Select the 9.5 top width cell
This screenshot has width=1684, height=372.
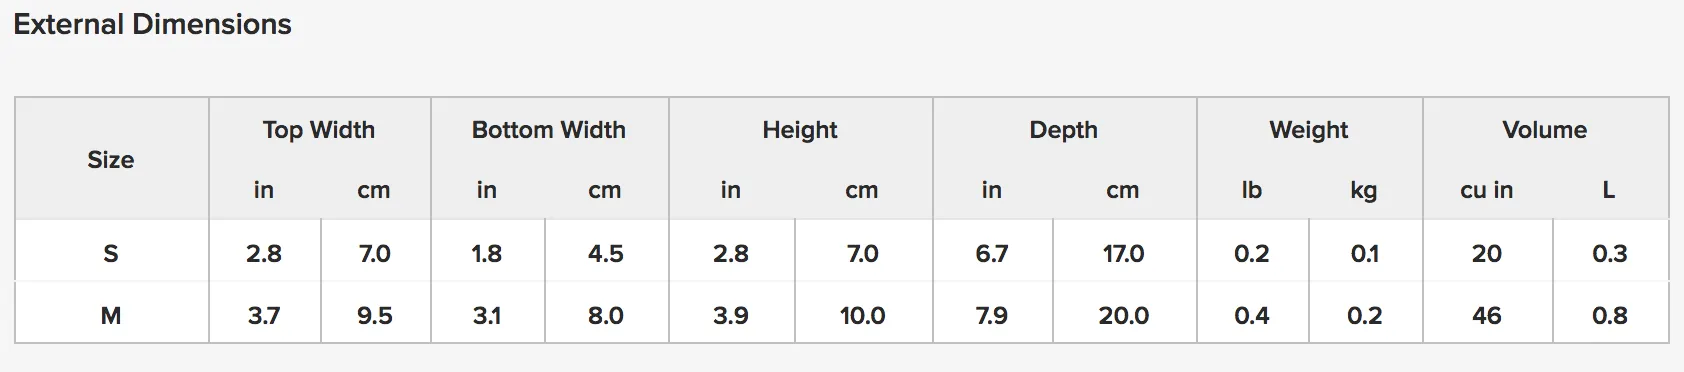click(375, 316)
